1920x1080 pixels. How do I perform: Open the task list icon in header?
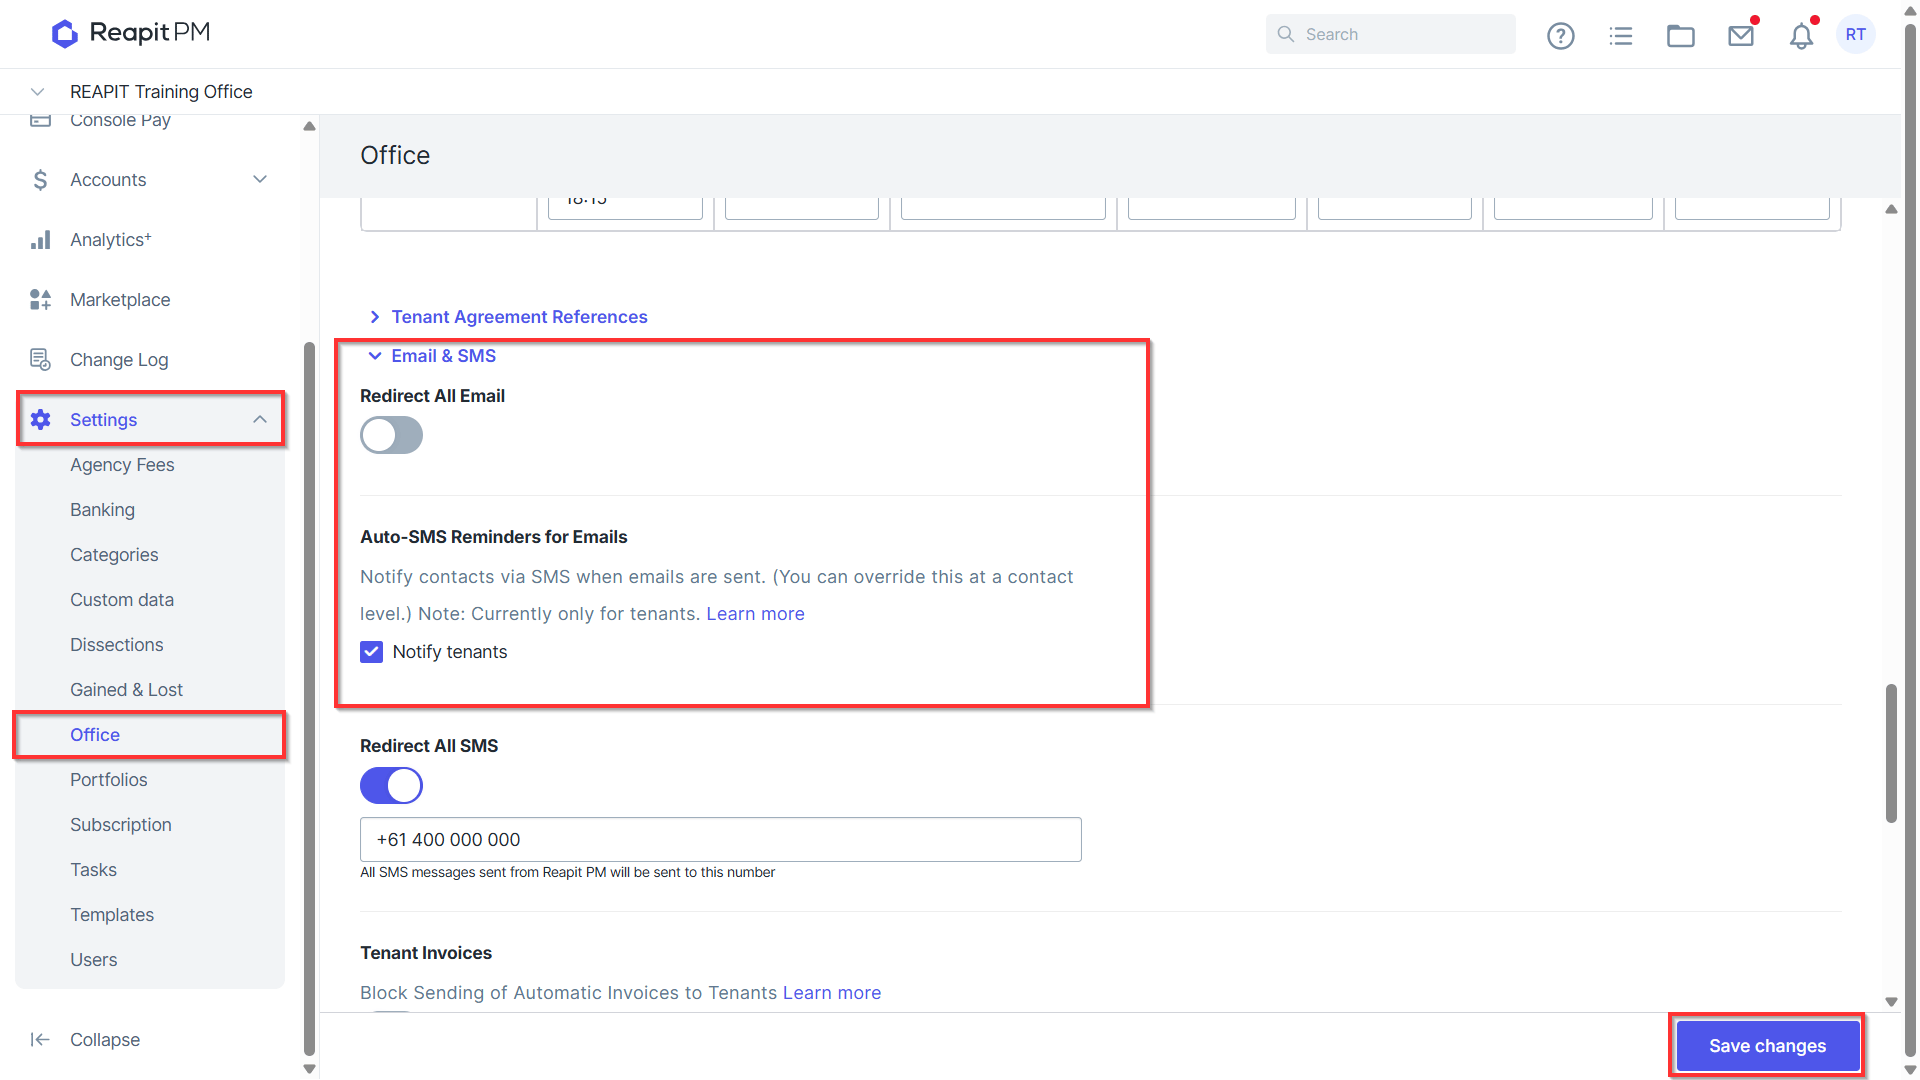click(1620, 36)
